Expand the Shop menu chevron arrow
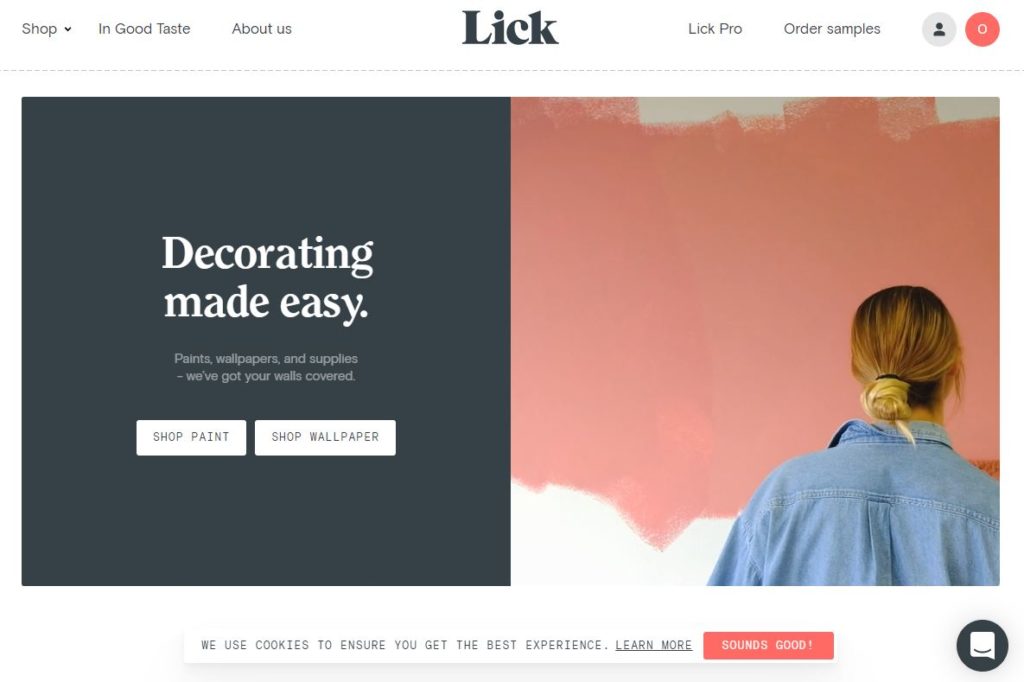Image resolution: width=1024 pixels, height=682 pixels. point(67,29)
